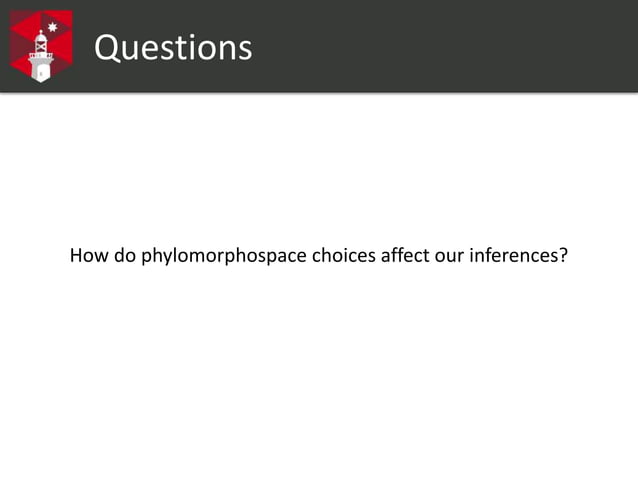Click the white star in the logo
Screen dimensions: 638x478
click(x=52, y=27)
